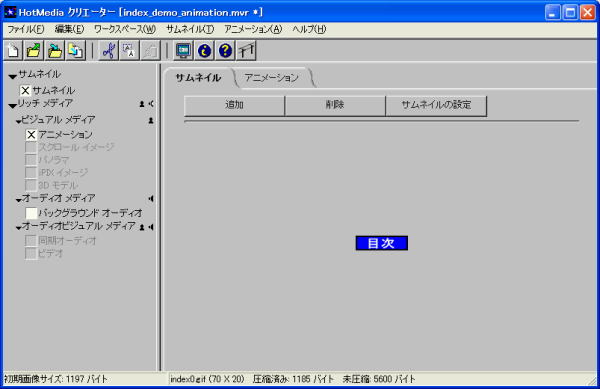
Task: Click the HotMedia application icon in title bar
Action: [x=10, y=12]
